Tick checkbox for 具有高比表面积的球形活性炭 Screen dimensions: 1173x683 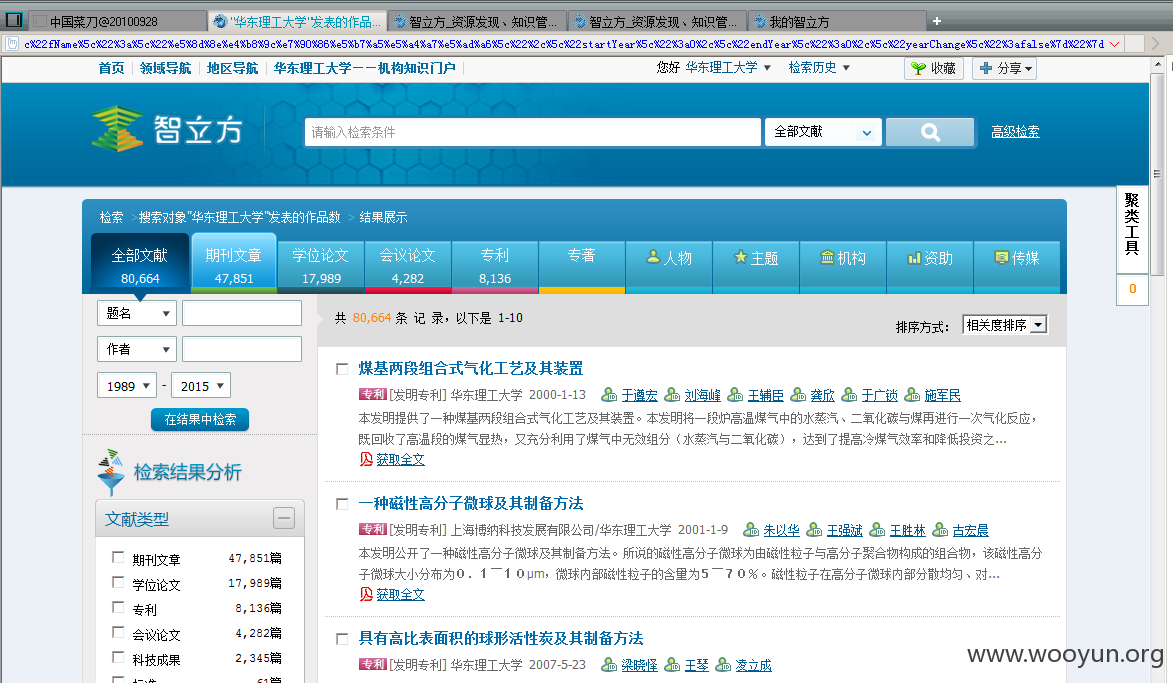[x=342, y=639]
